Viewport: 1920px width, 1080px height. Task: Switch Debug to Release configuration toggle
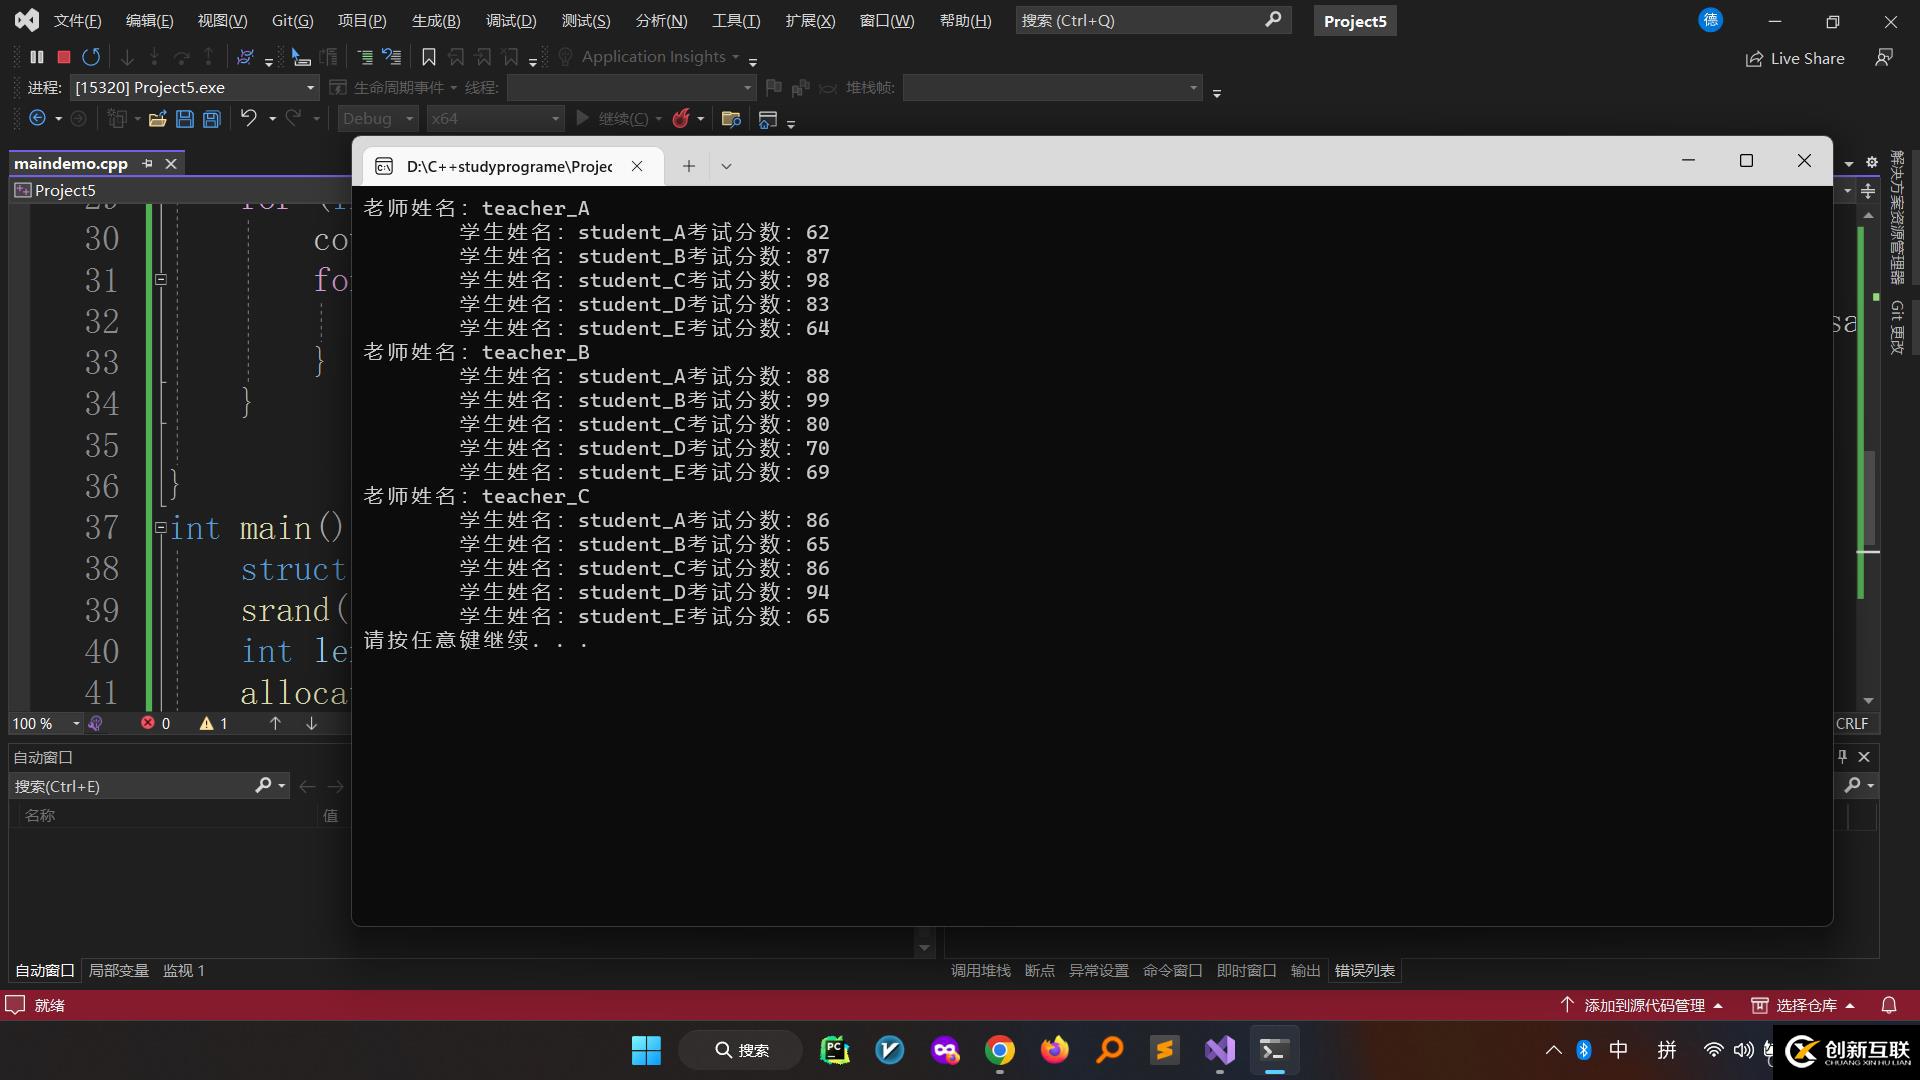coord(376,119)
